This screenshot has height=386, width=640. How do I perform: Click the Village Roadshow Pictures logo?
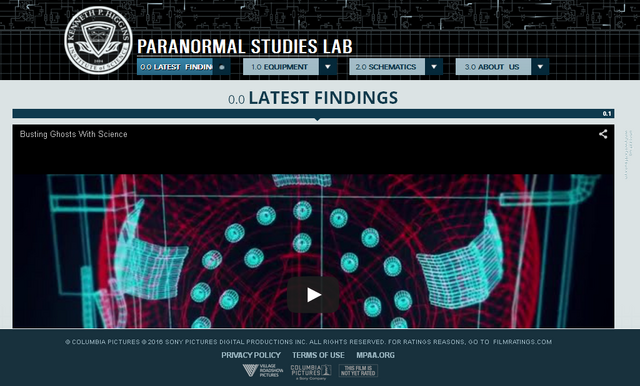tap(263, 370)
